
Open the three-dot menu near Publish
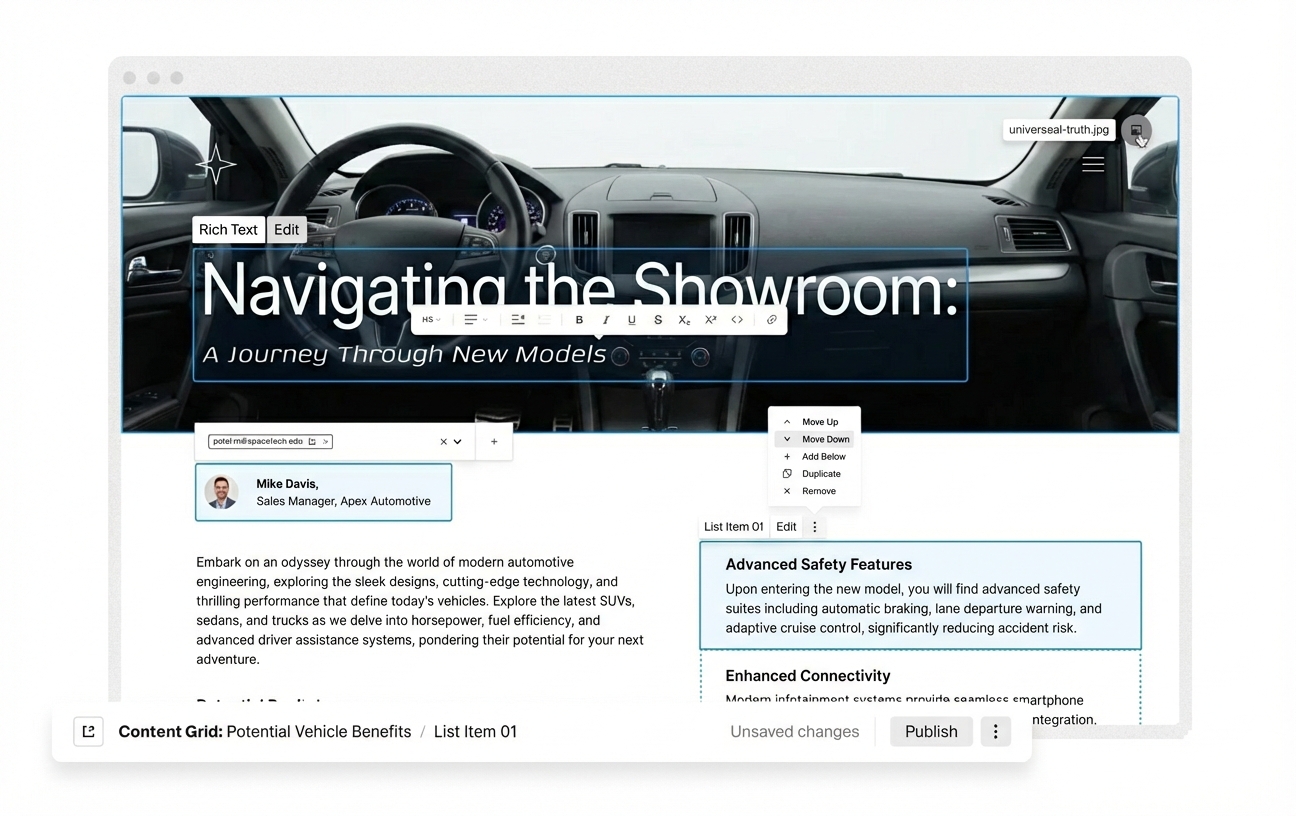(x=995, y=731)
